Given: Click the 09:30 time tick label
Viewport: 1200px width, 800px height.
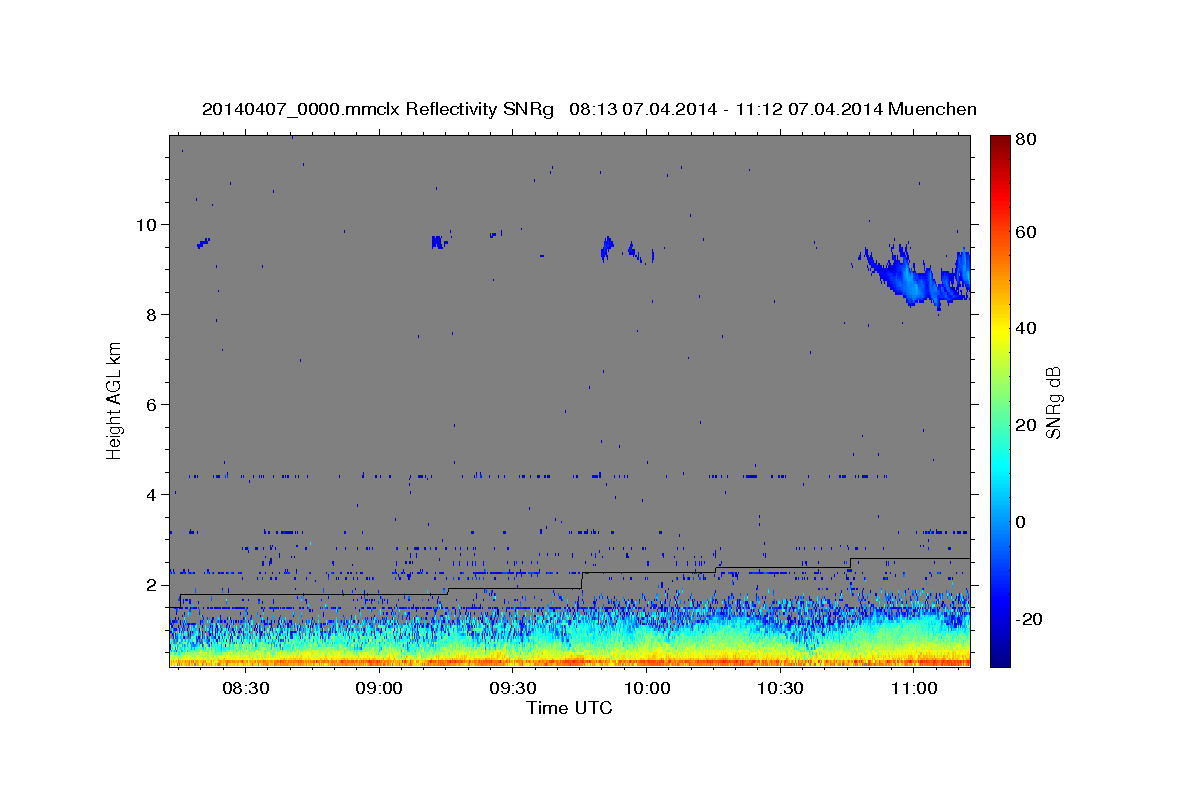Looking at the screenshot, I should coord(513,688).
